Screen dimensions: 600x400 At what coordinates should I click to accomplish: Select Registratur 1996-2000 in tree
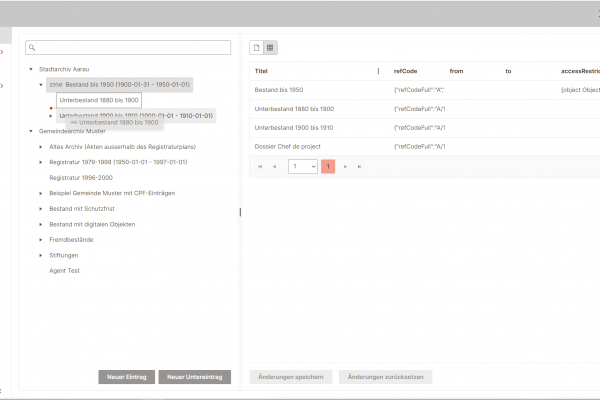[83, 177]
